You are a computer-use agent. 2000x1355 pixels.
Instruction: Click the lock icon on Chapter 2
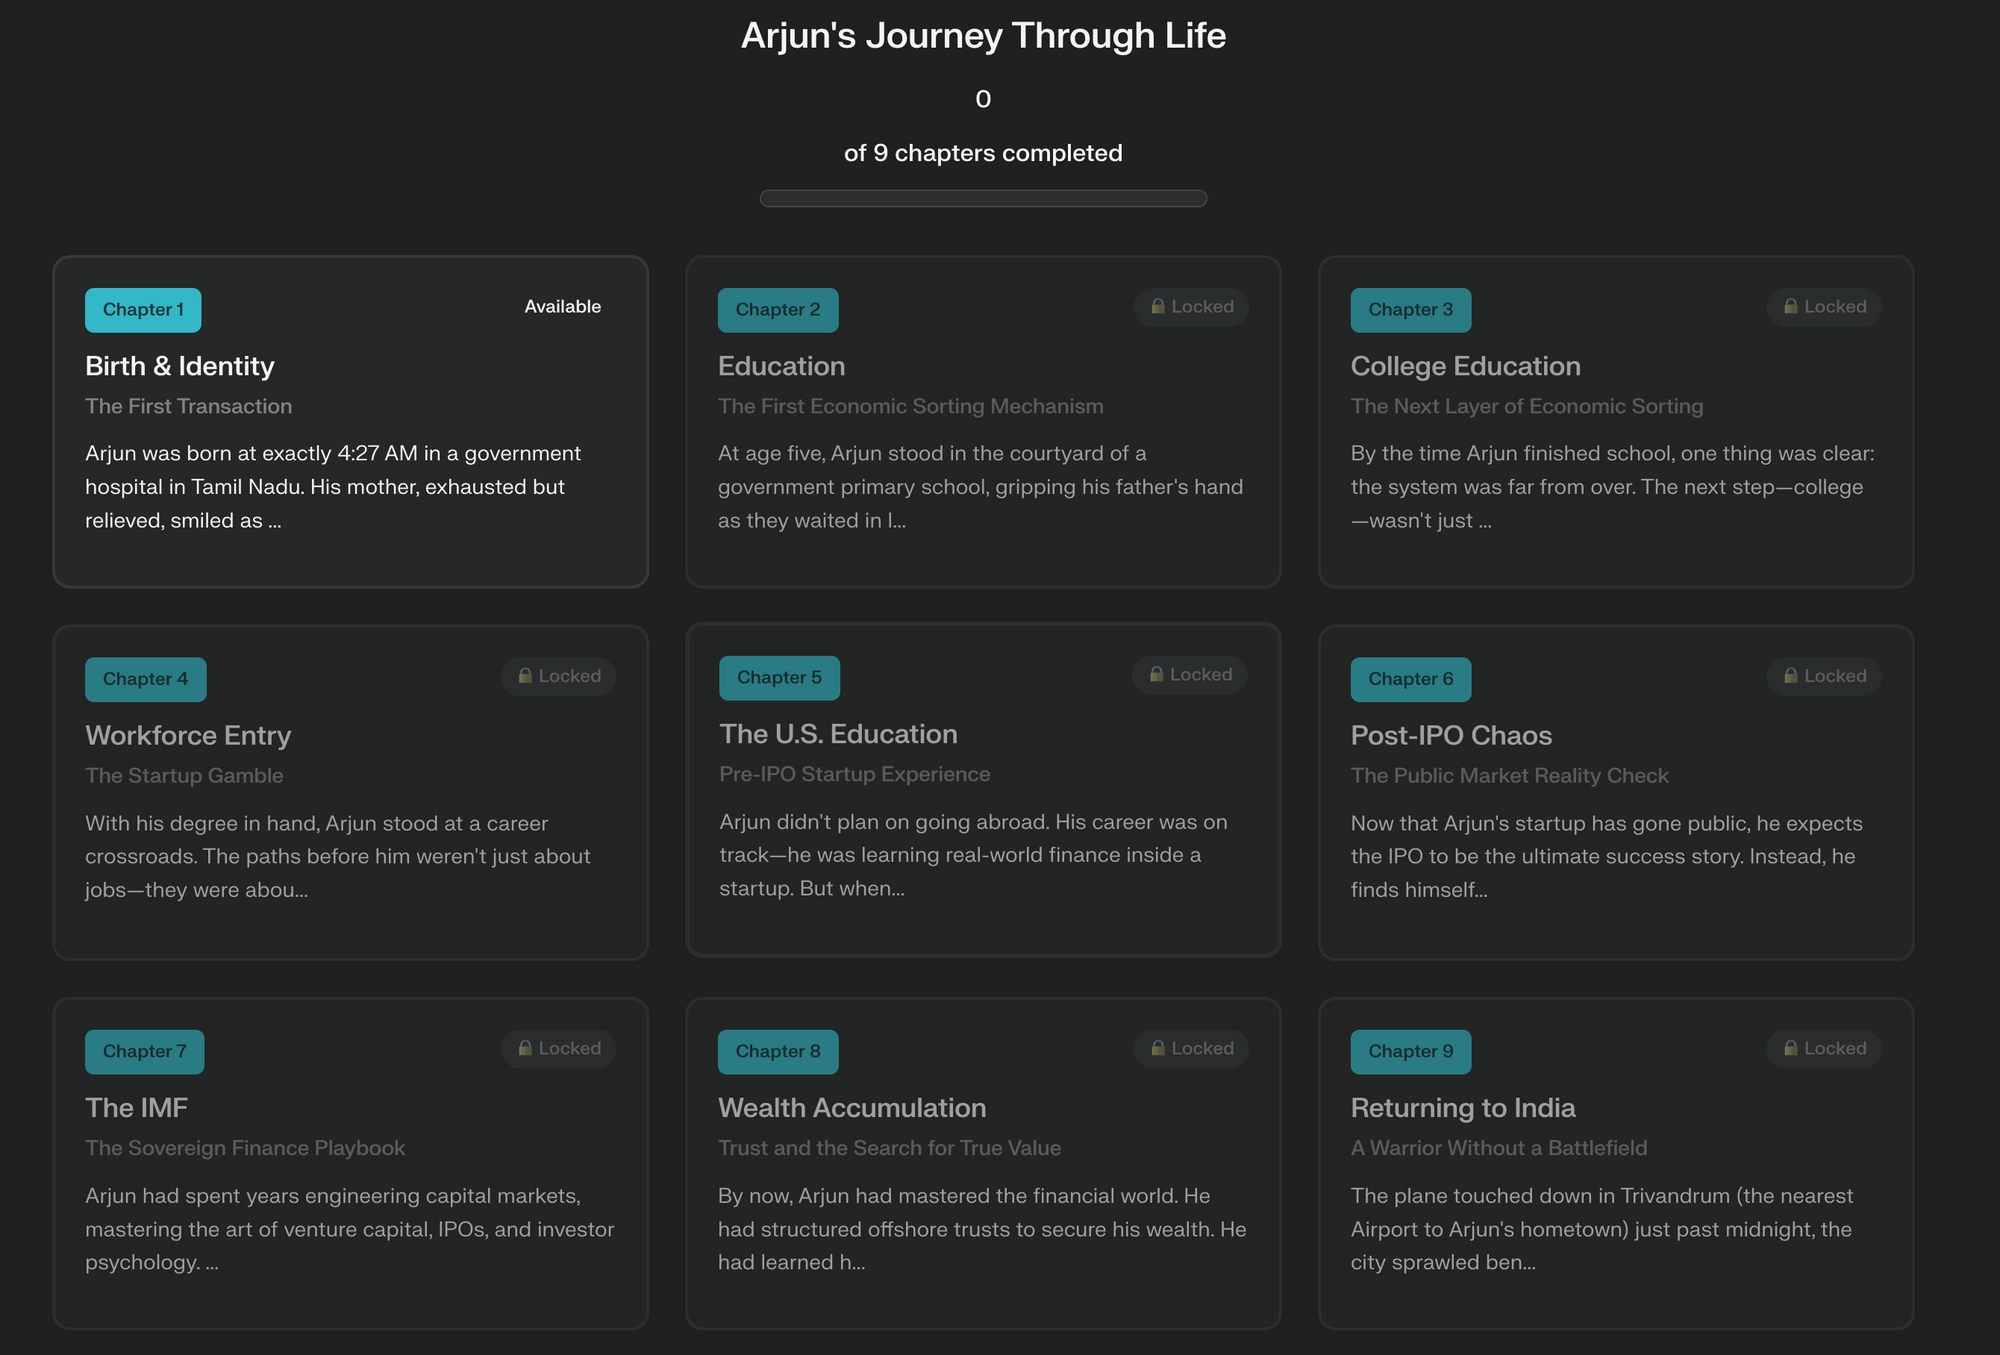point(1158,307)
